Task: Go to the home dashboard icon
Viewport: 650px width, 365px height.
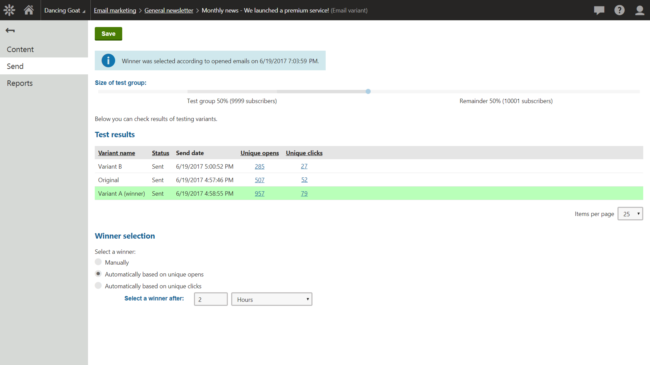Action: click(x=29, y=10)
